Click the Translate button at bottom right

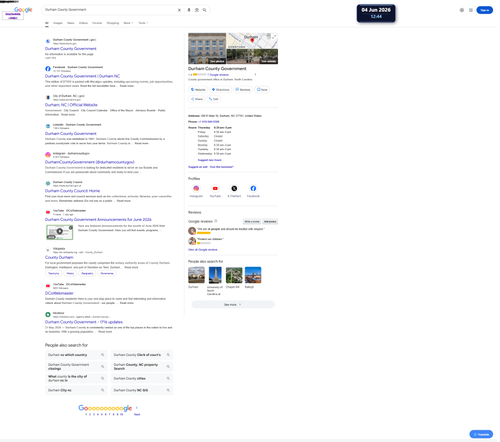point(481,434)
